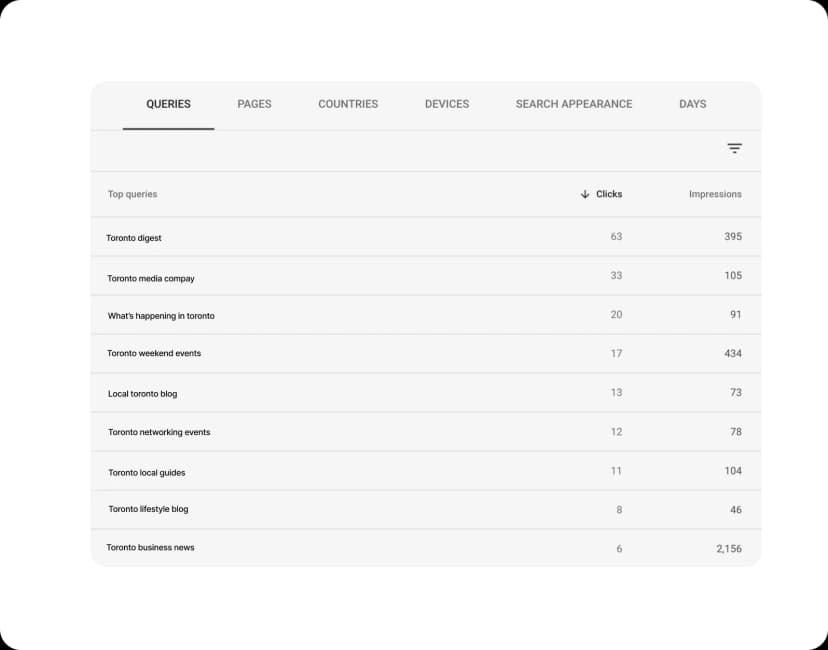Open the Toronto local guides query
Screen dimensions: 828x650
coord(147,470)
